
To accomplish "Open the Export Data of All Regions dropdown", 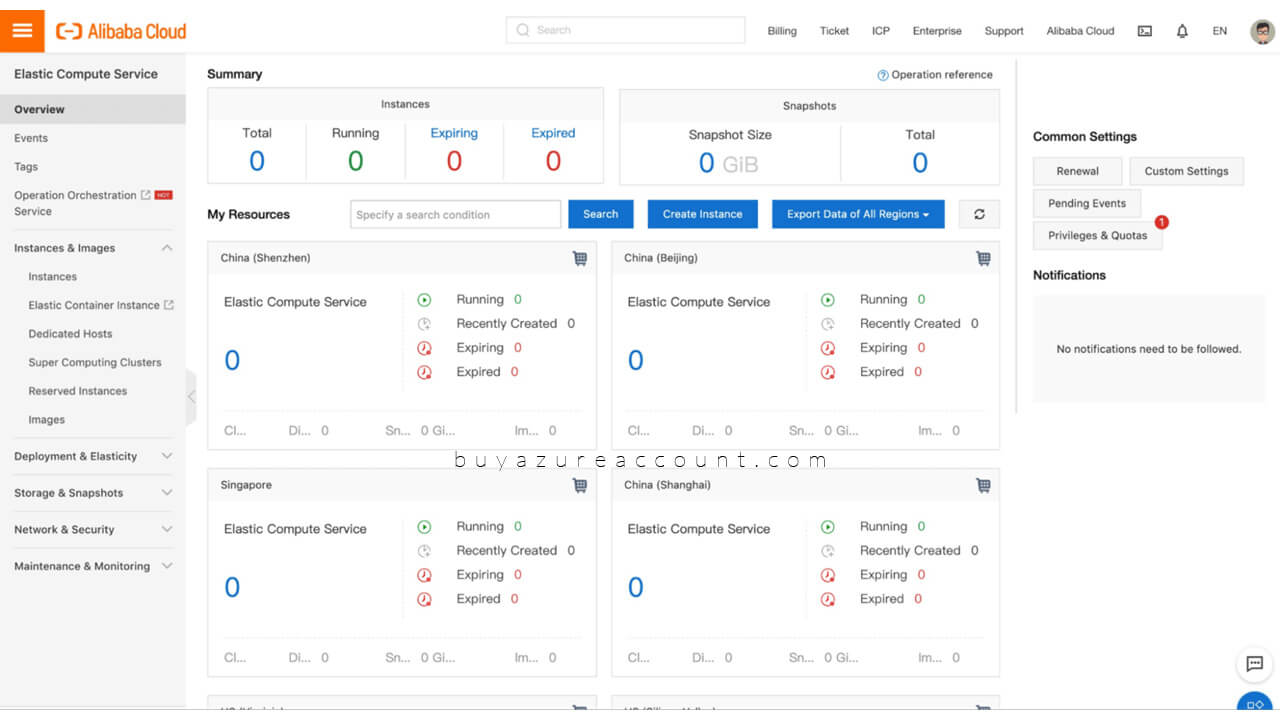I will (858, 214).
